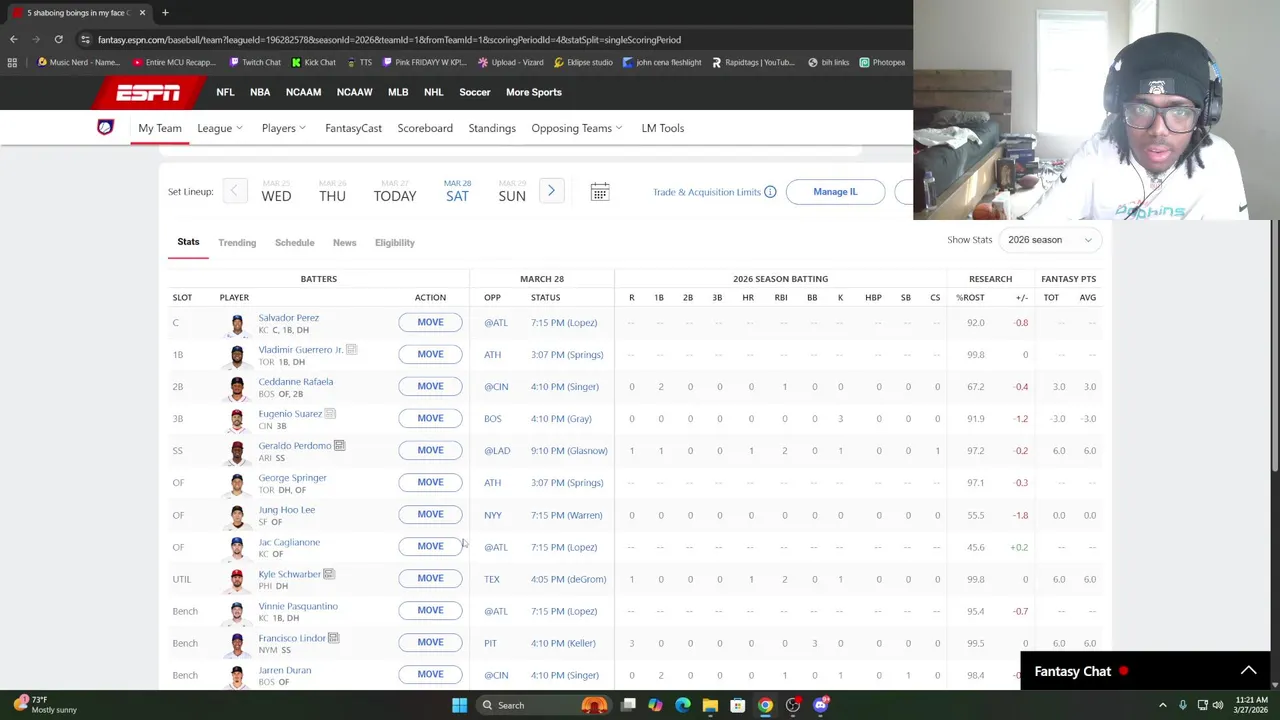Go to next lineup day arrow
Image resolution: width=1280 pixels, height=720 pixels.
coord(551,191)
